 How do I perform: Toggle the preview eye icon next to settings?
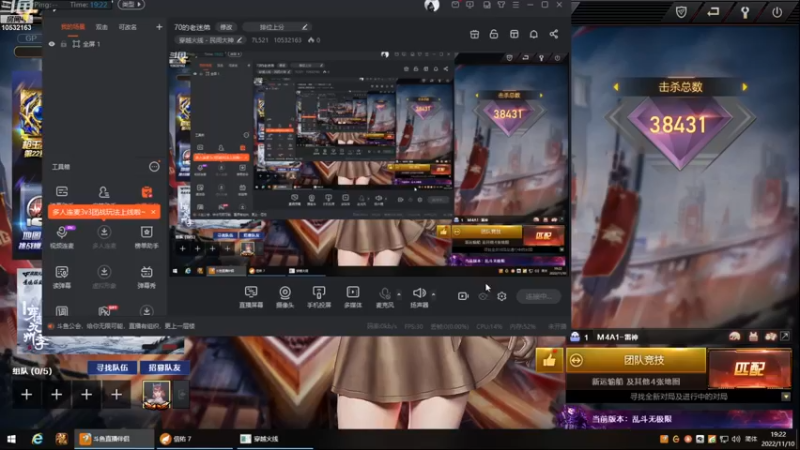483,296
